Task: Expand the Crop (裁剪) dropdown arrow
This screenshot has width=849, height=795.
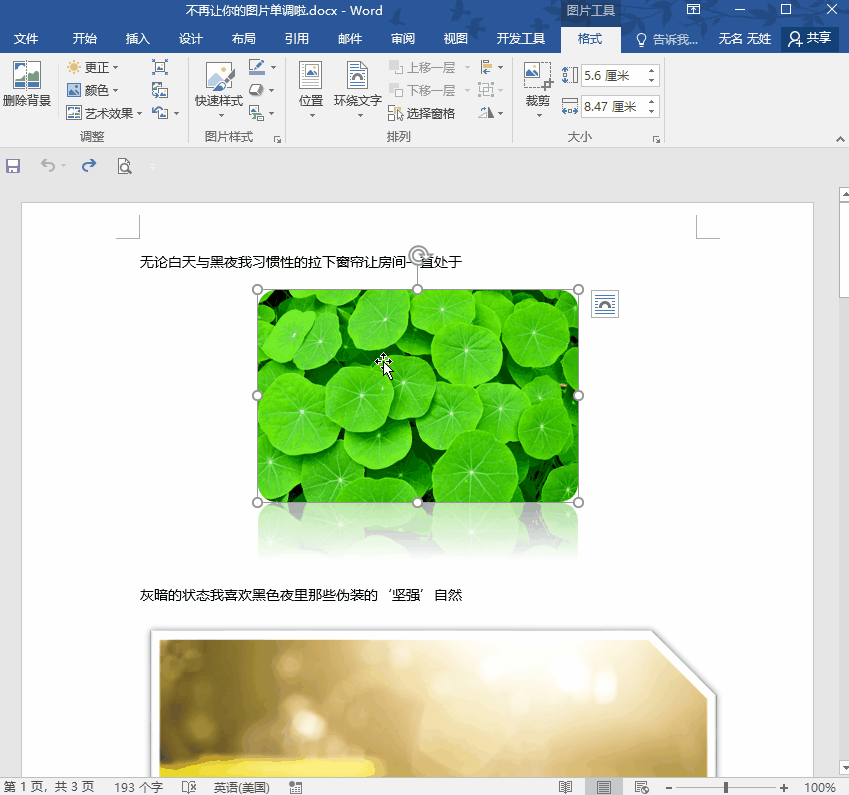Action: click(539, 115)
